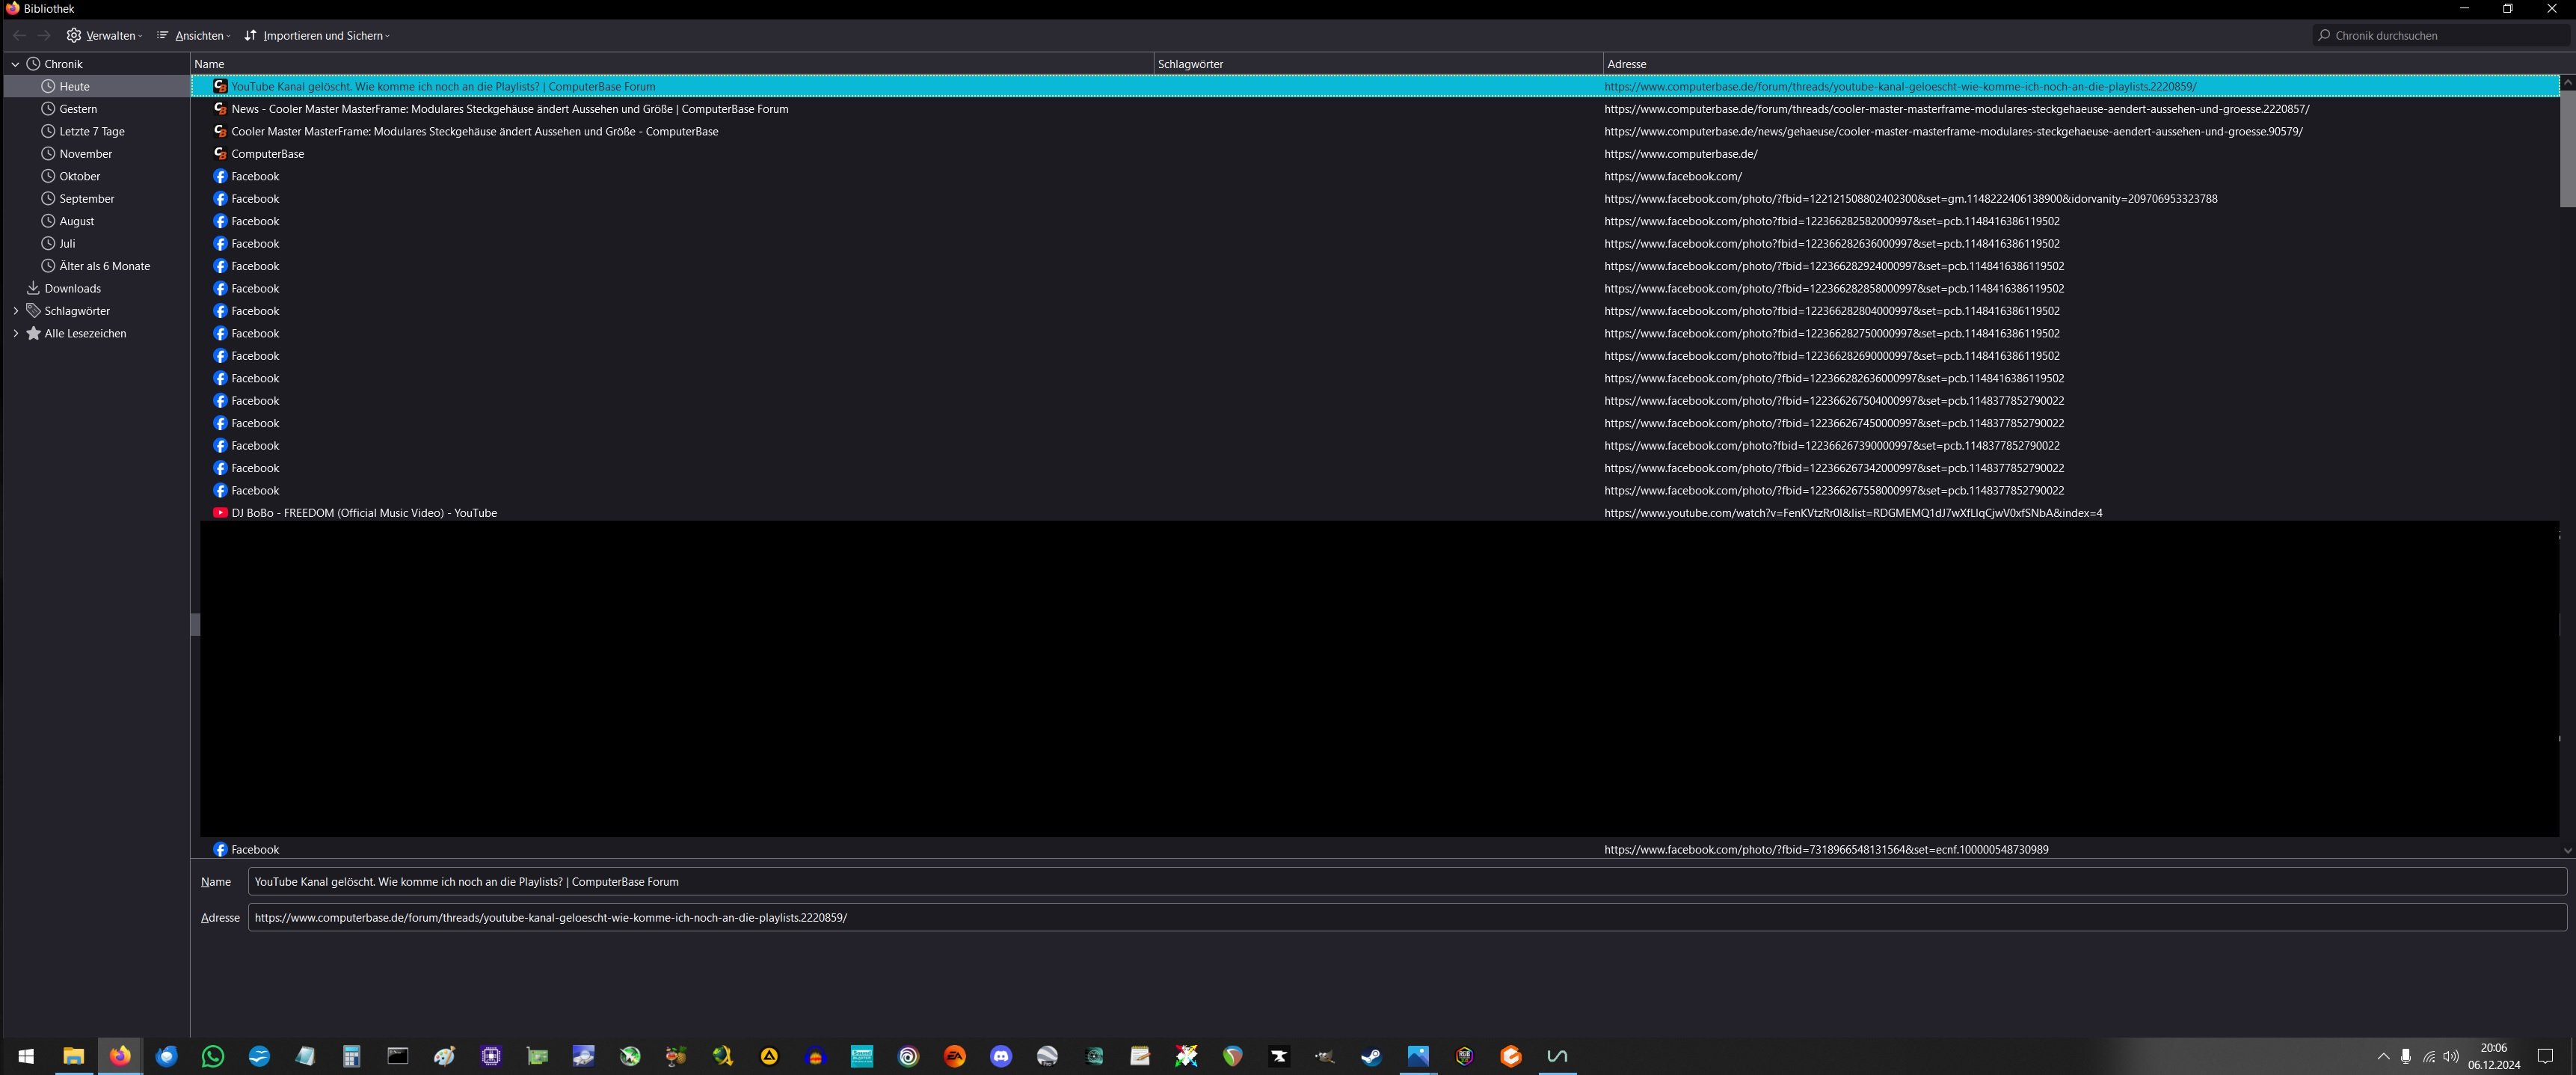Select the DJ BoBo FREEDOM YouTube entry
The height and width of the screenshot is (1075, 2576).
click(364, 513)
